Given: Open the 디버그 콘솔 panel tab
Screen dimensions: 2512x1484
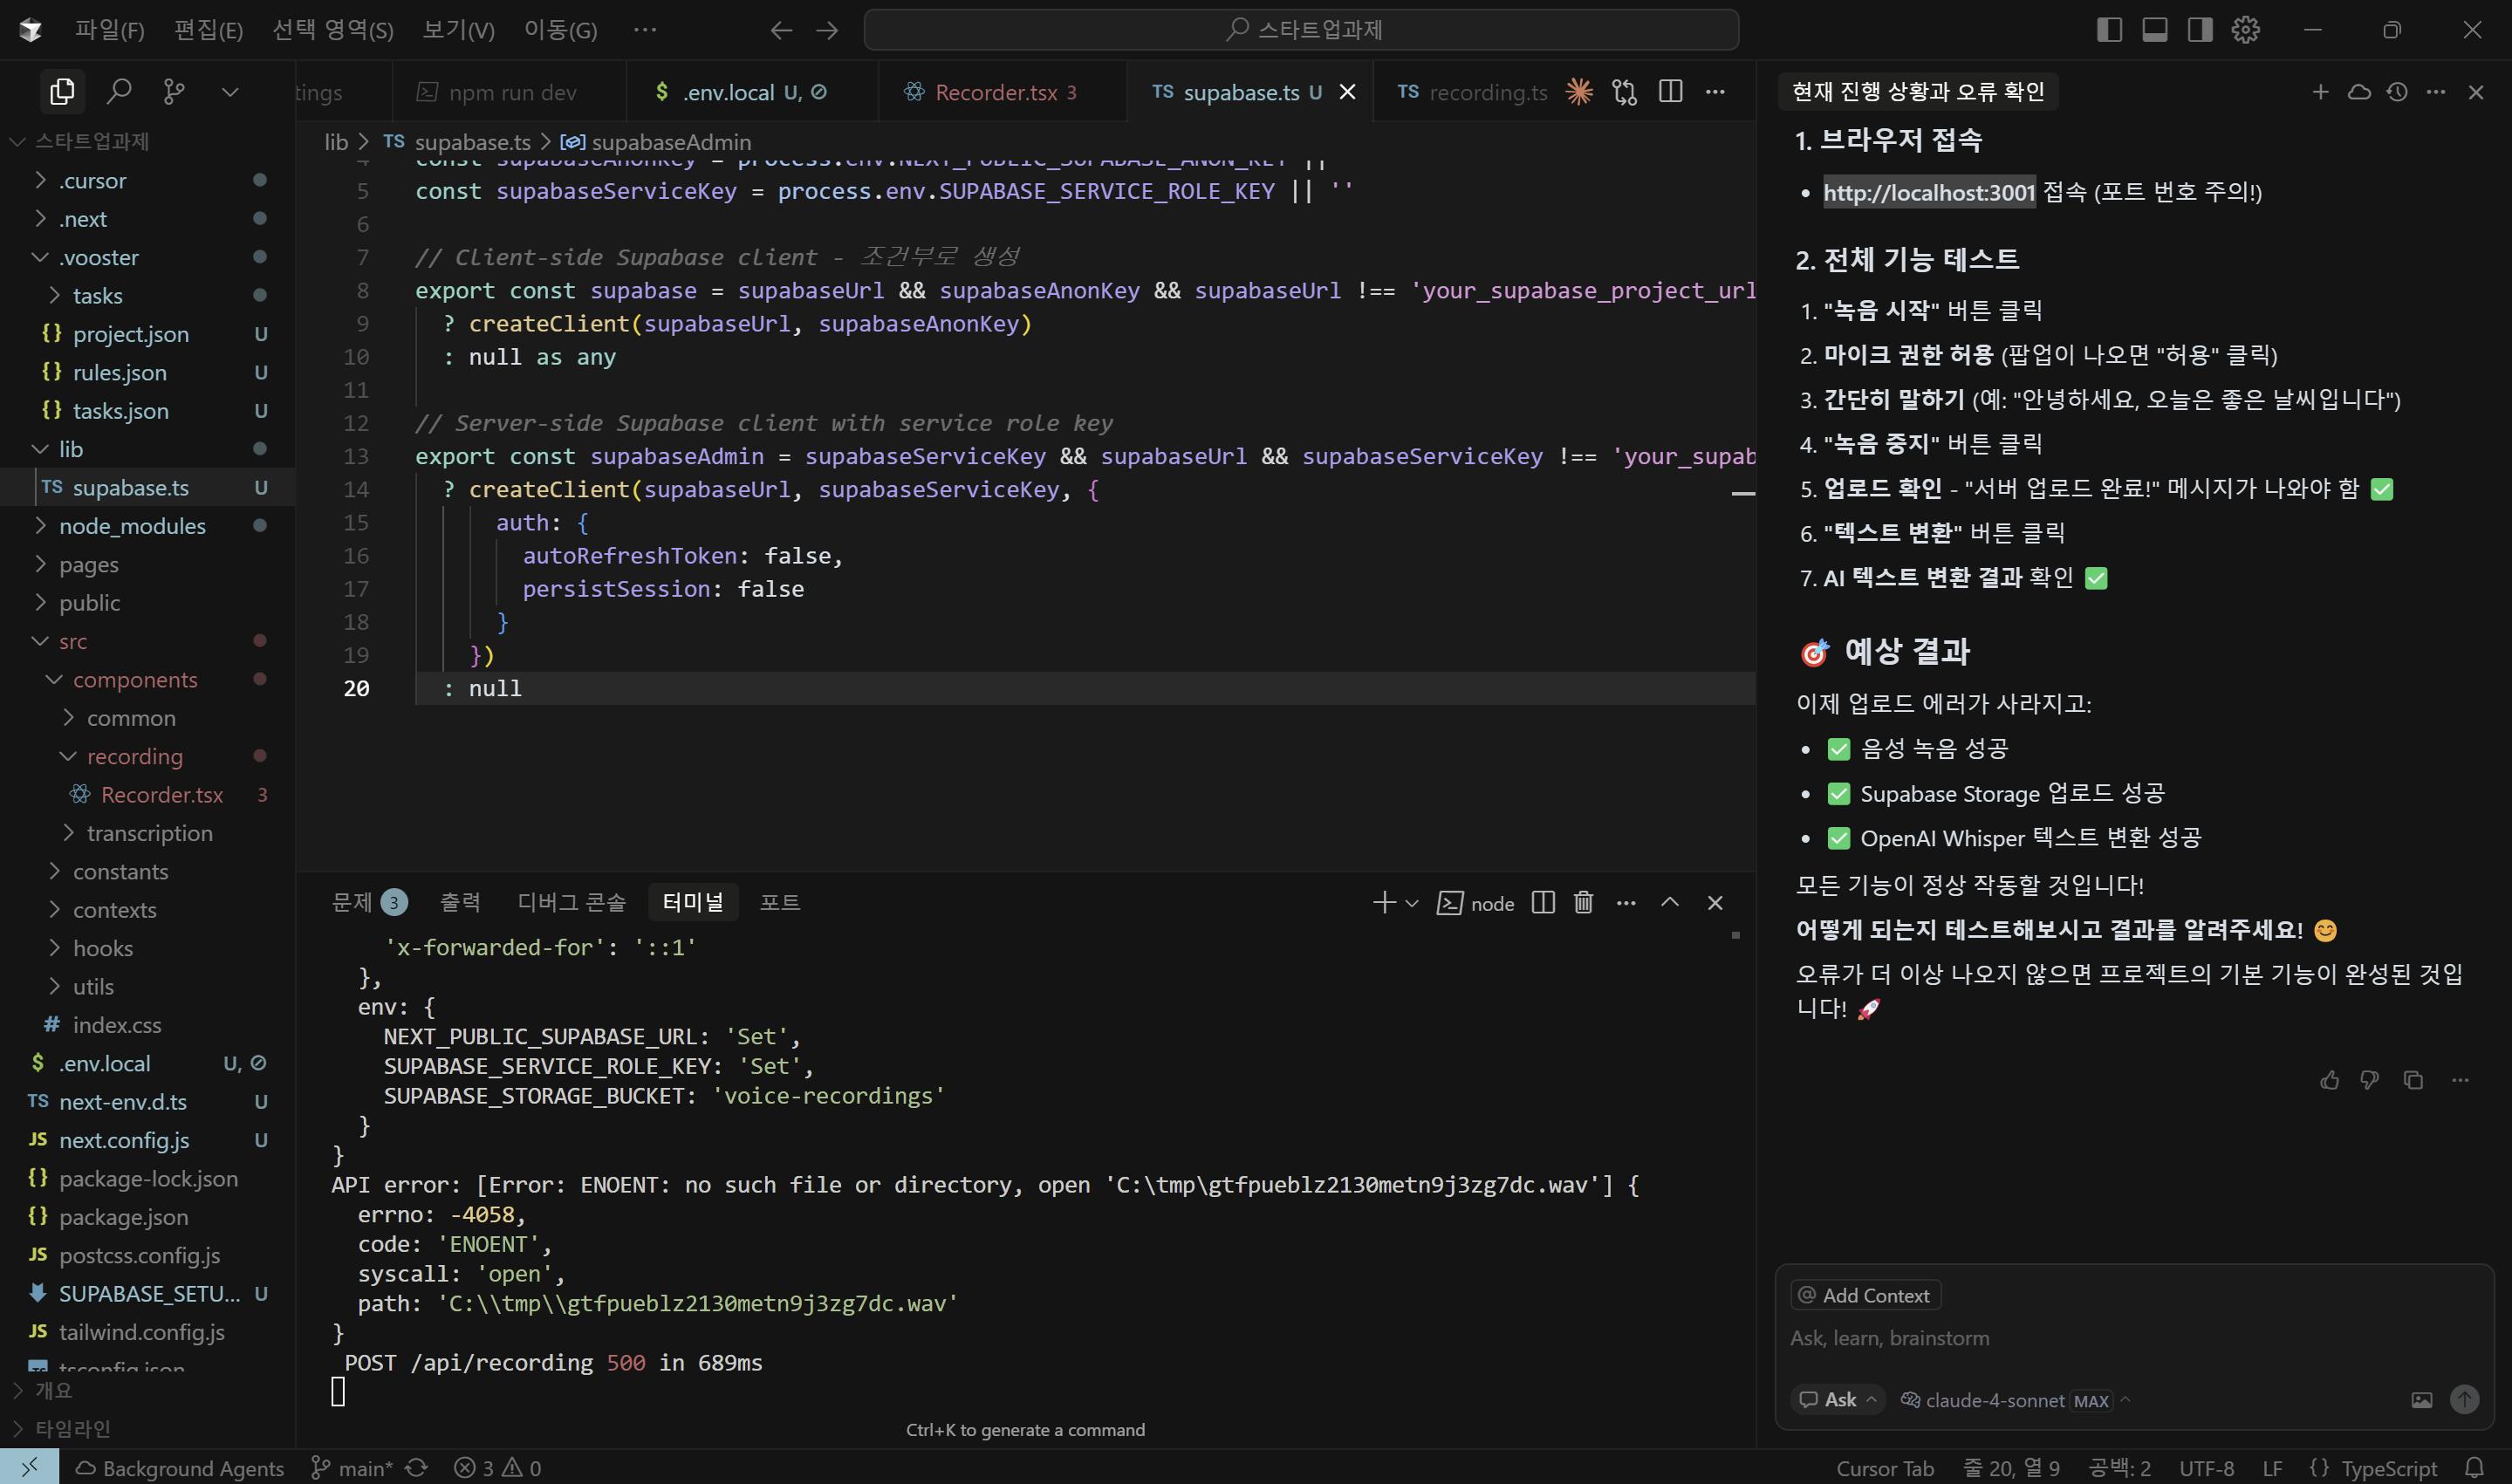Looking at the screenshot, I should pyautogui.click(x=571, y=903).
